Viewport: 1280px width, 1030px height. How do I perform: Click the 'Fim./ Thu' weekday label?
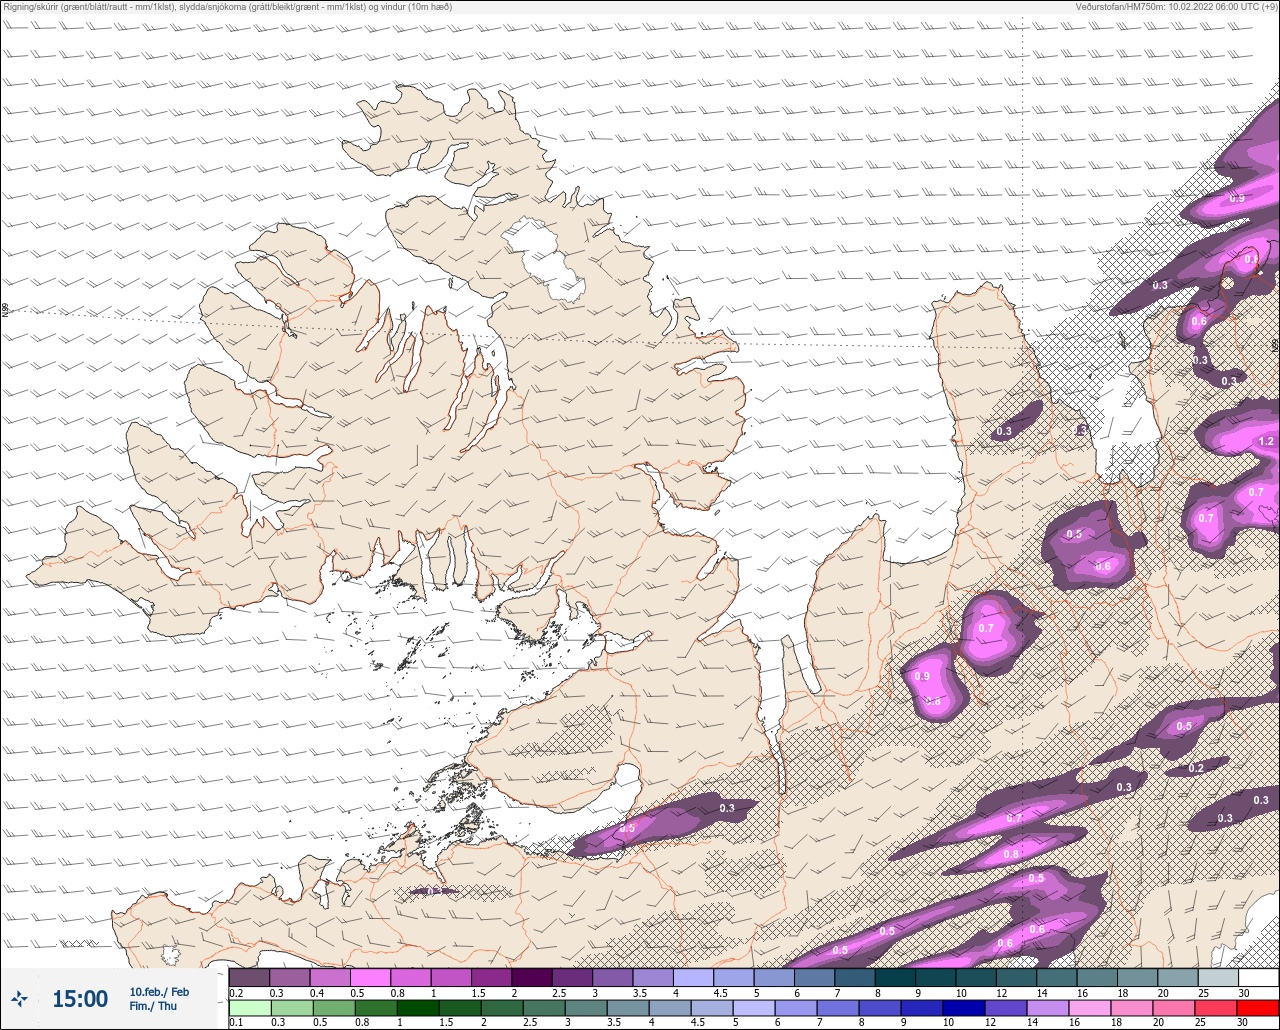(x=153, y=1006)
